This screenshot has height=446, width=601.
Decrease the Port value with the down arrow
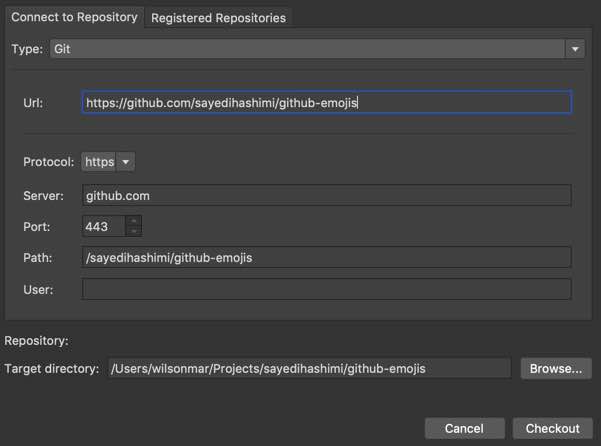pos(134,232)
